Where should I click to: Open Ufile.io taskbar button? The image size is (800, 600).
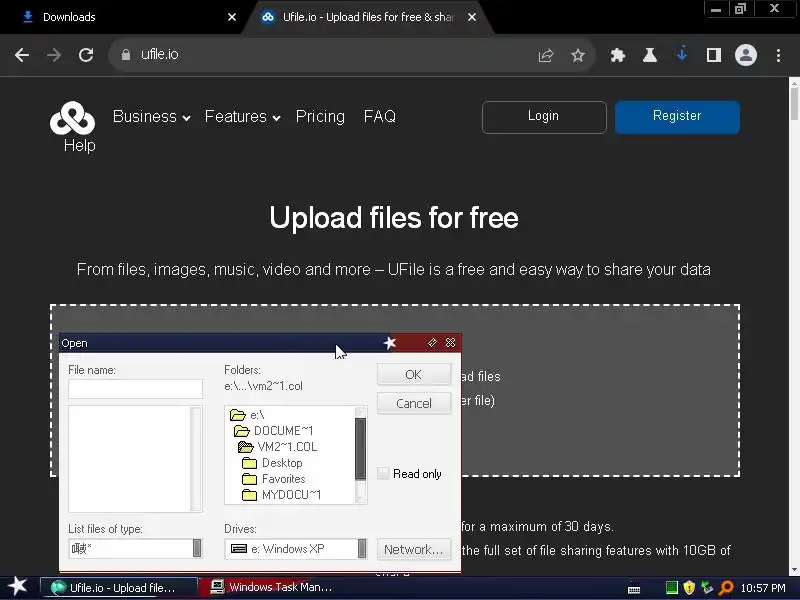tap(118, 587)
